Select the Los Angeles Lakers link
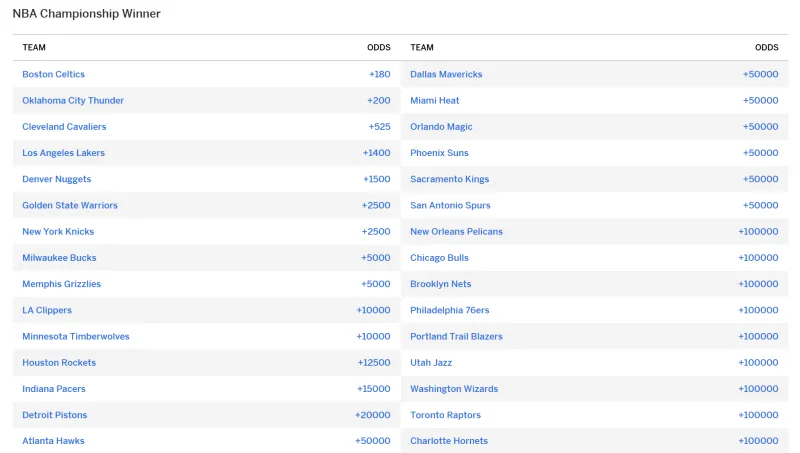Image resolution: width=800 pixels, height=453 pixels. (x=63, y=153)
